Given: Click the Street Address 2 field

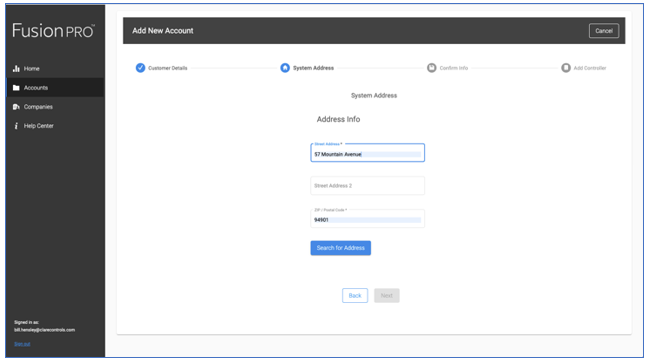Looking at the screenshot, I should click(x=368, y=186).
